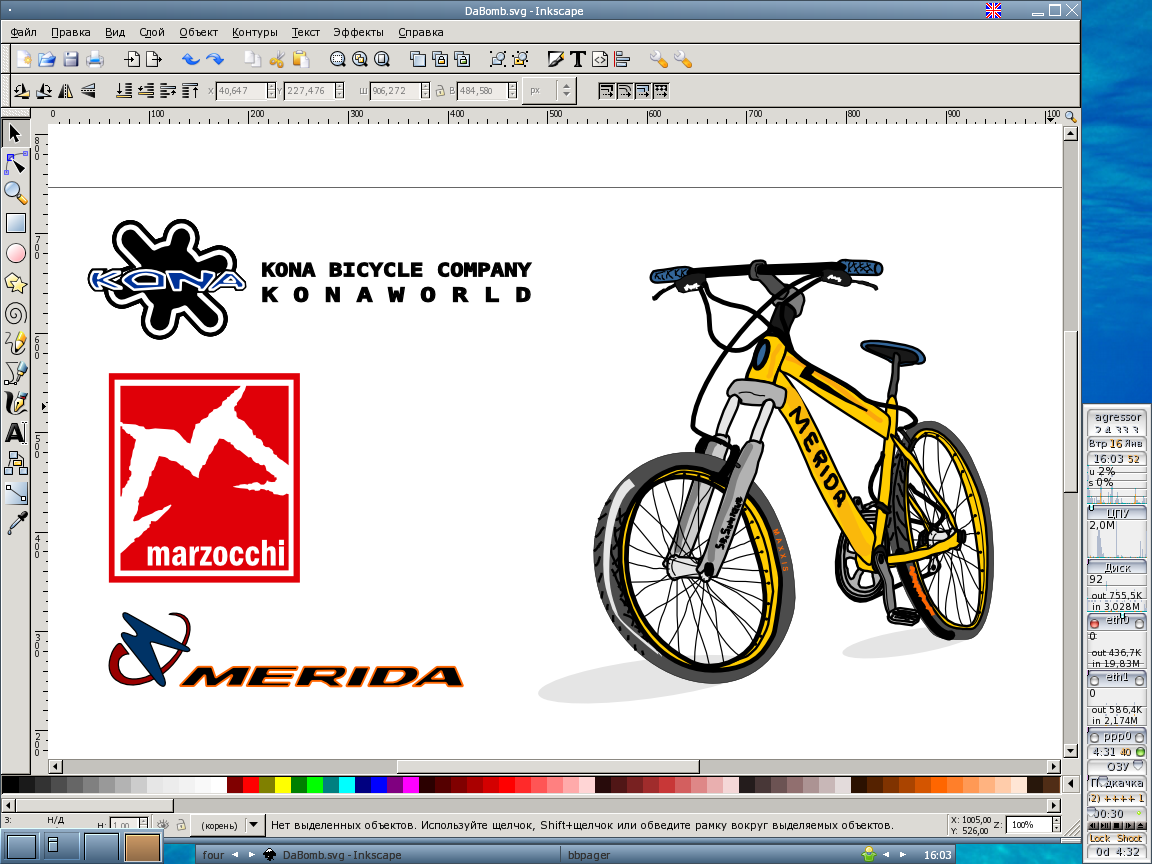Open the XML editor

point(600,60)
